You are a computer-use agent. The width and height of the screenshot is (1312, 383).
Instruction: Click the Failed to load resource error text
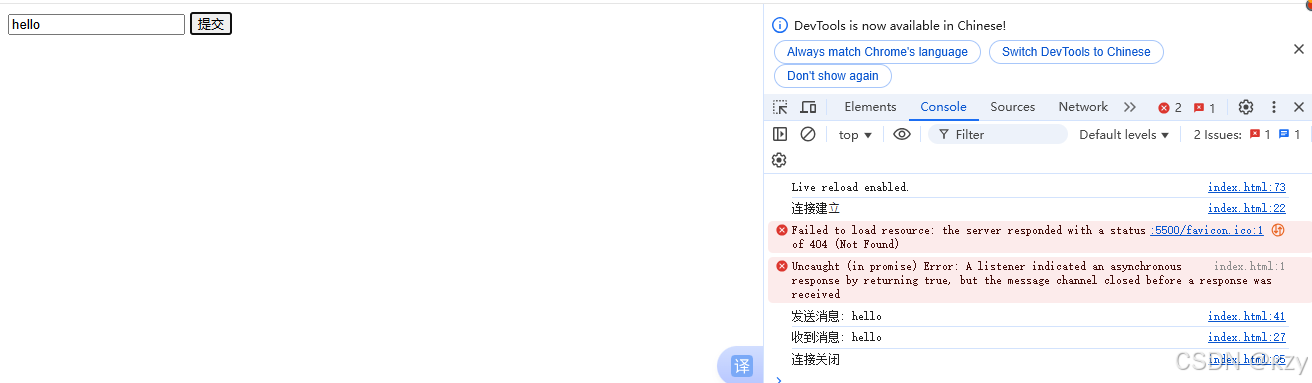pos(968,237)
